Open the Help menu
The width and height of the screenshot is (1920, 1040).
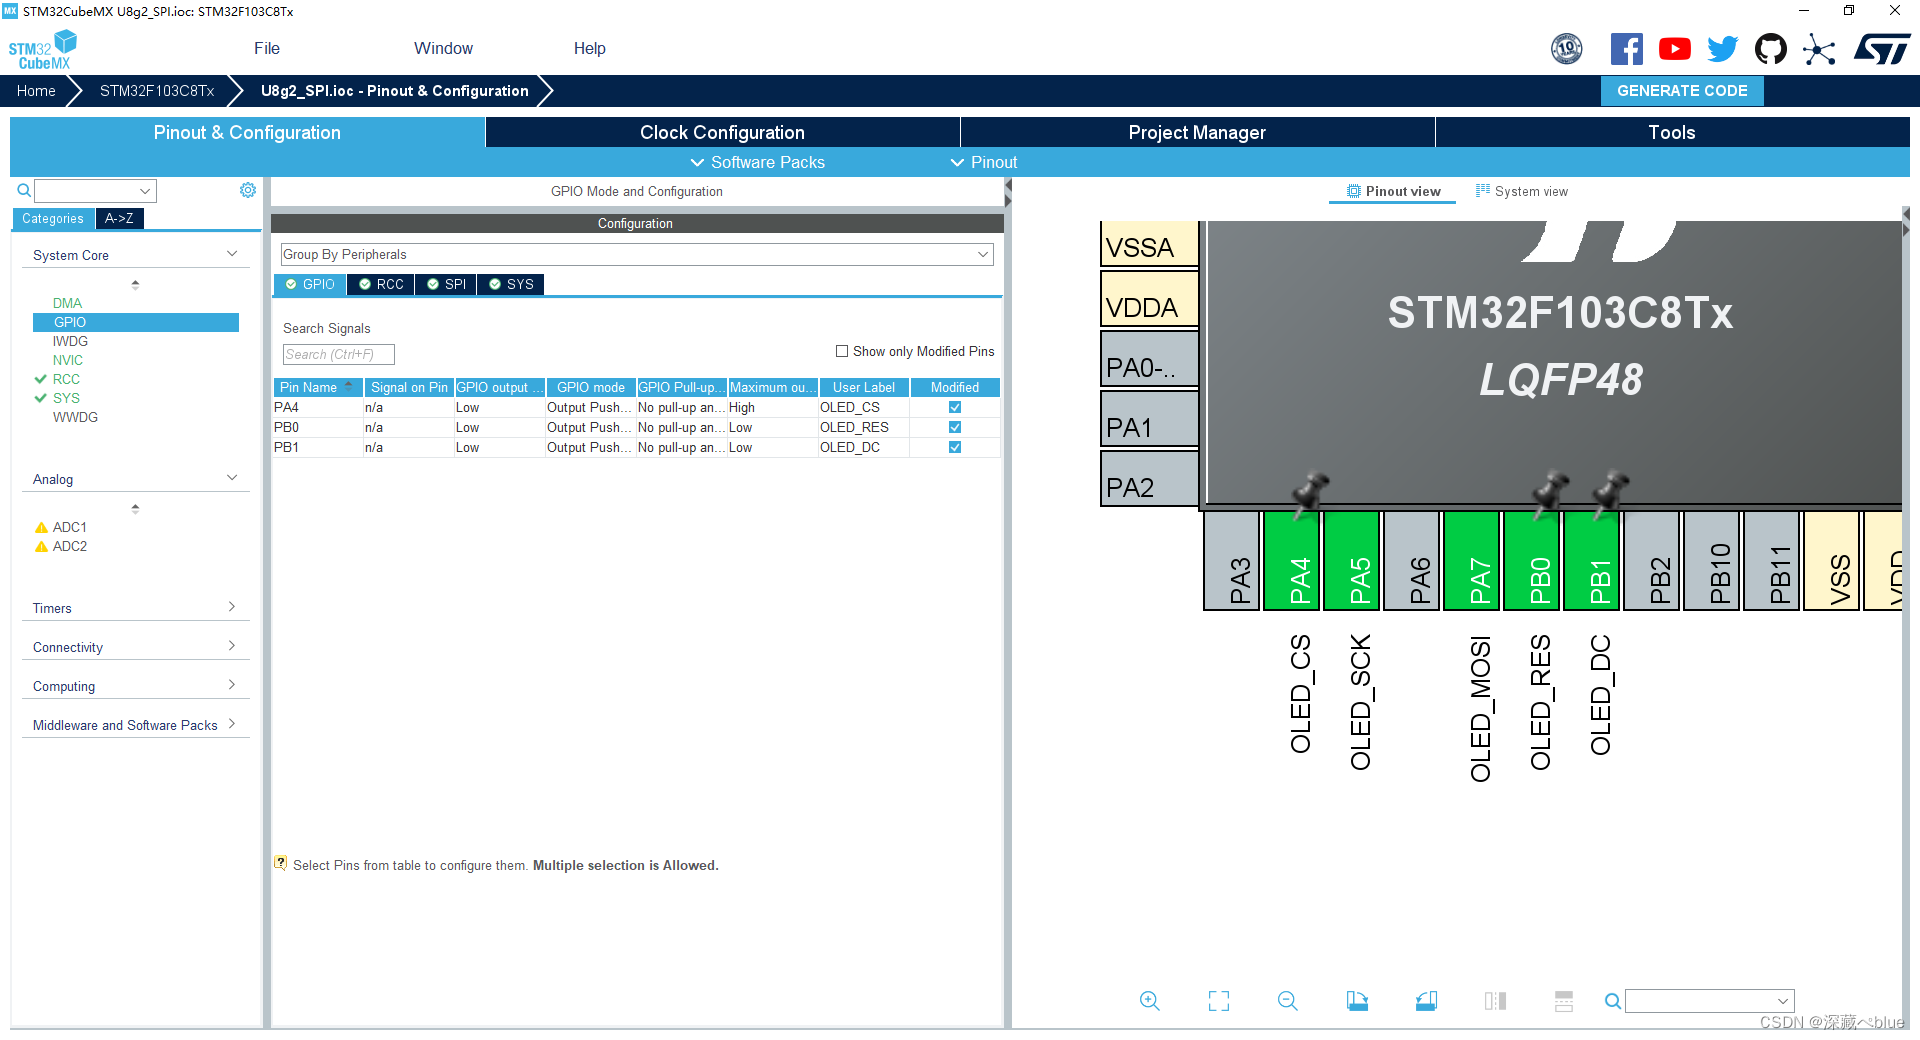(x=589, y=48)
